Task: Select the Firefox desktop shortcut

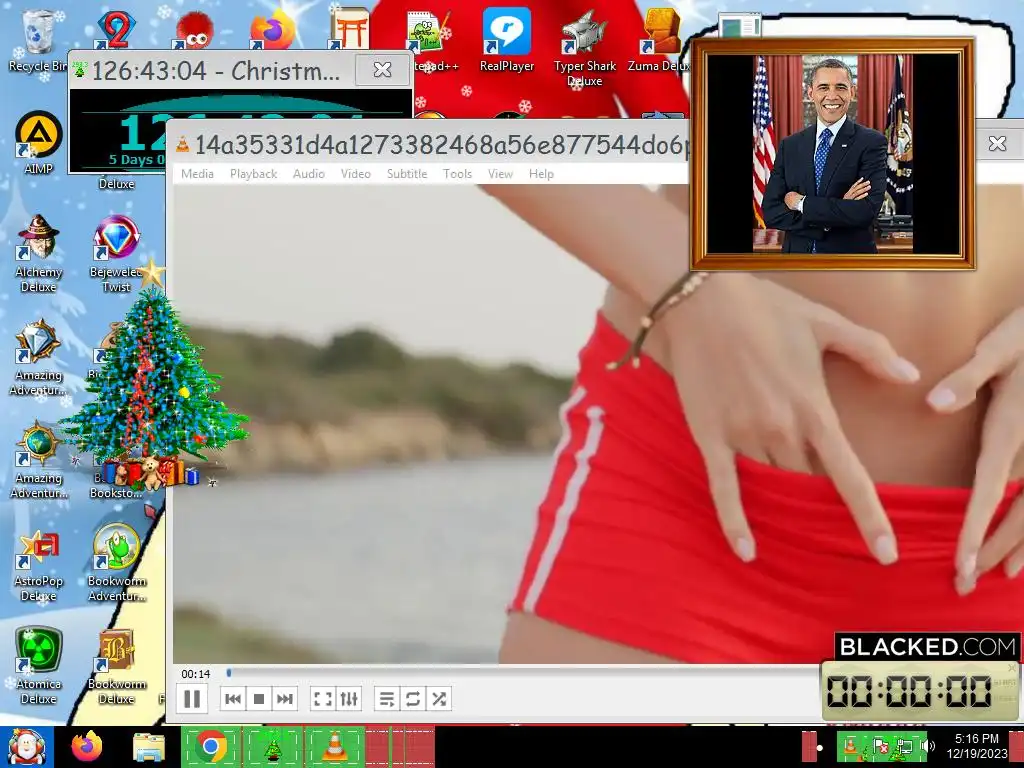Action: tap(273, 29)
